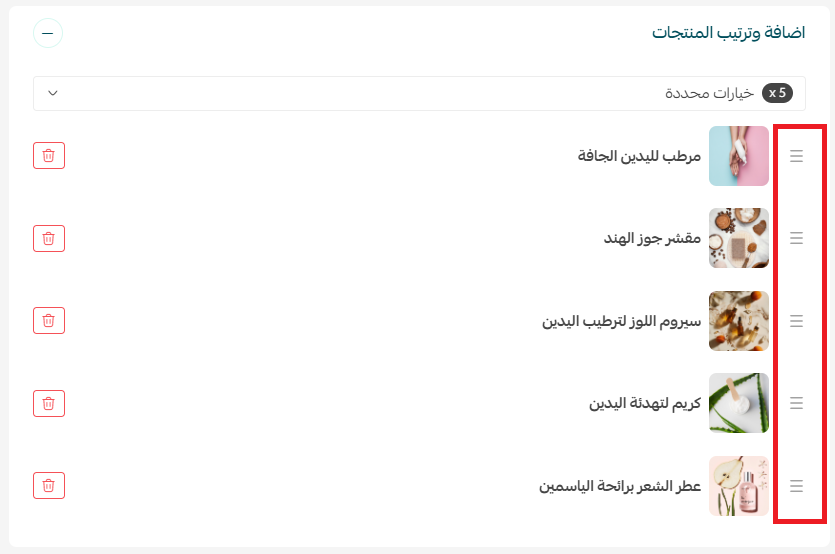Remove سيروم اللوز لترطيب اليدين via its trash icon
The image size is (835, 554).
pos(49,321)
